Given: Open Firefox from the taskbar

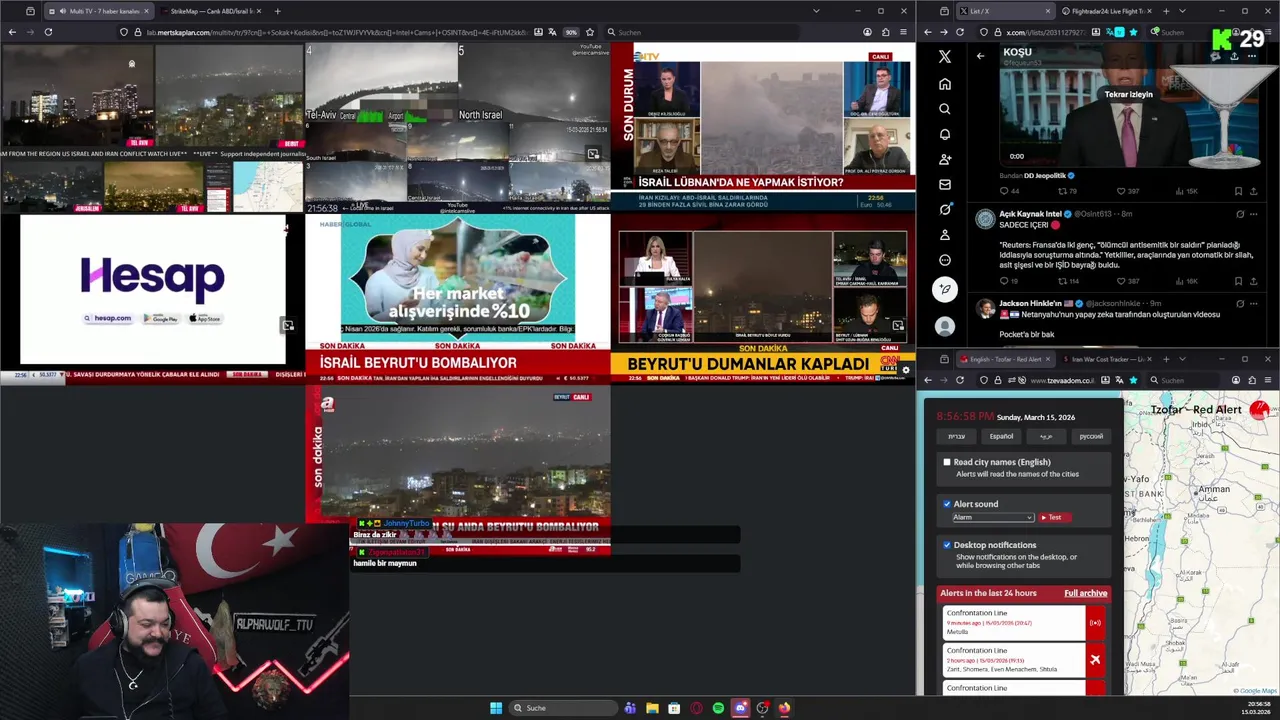Looking at the screenshot, I should [784, 708].
